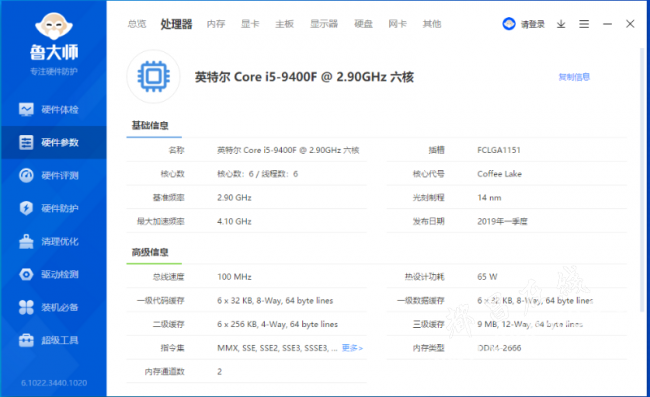The image size is (650, 397).
Task: Click the 一级代码缓存 value 6 x 32 KB
Action: pyautogui.click(x=275, y=301)
